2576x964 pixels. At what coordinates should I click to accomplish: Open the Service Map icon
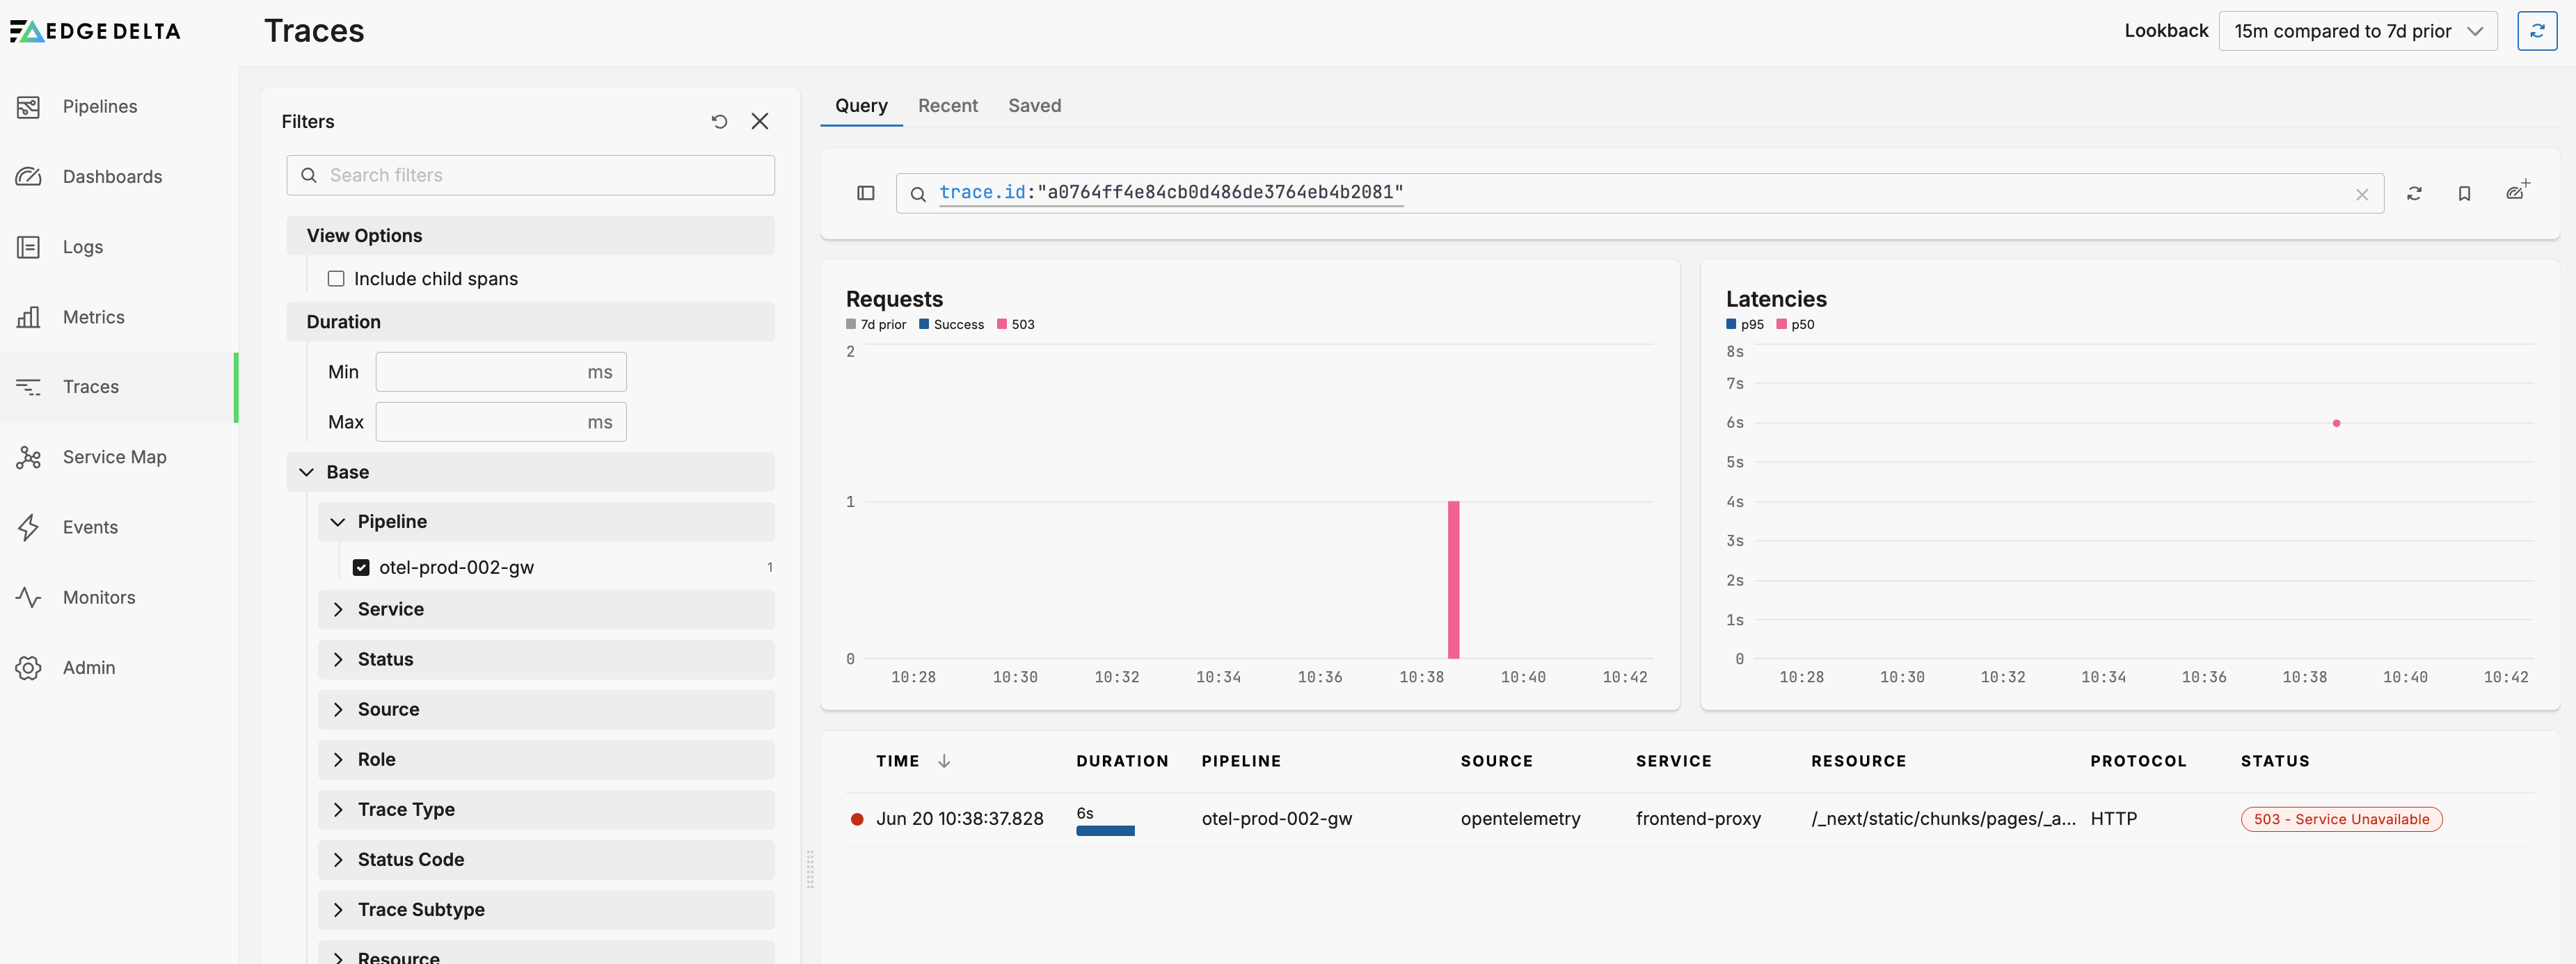click(28, 457)
